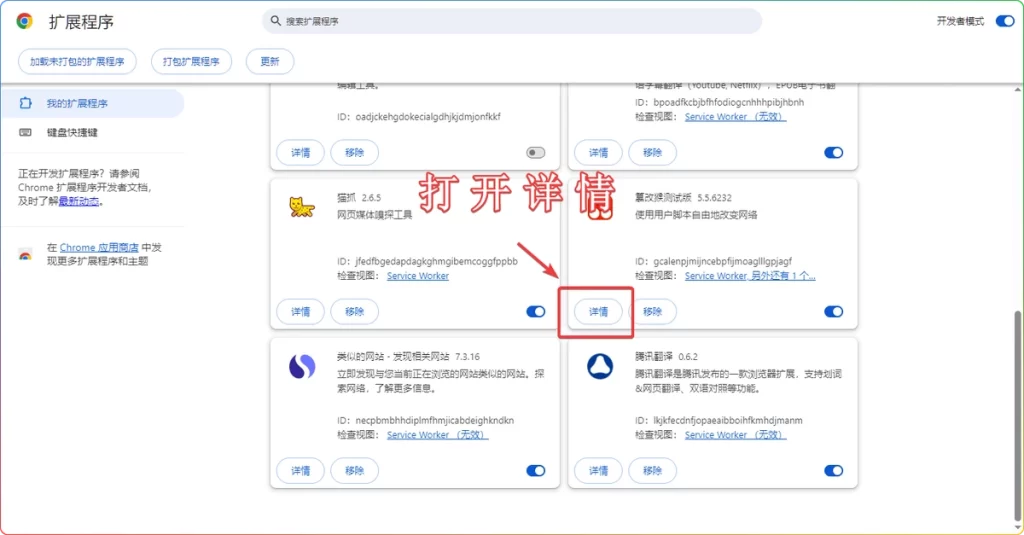
Task: Click the 类似的网站 extension icon
Action: (x=302, y=366)
